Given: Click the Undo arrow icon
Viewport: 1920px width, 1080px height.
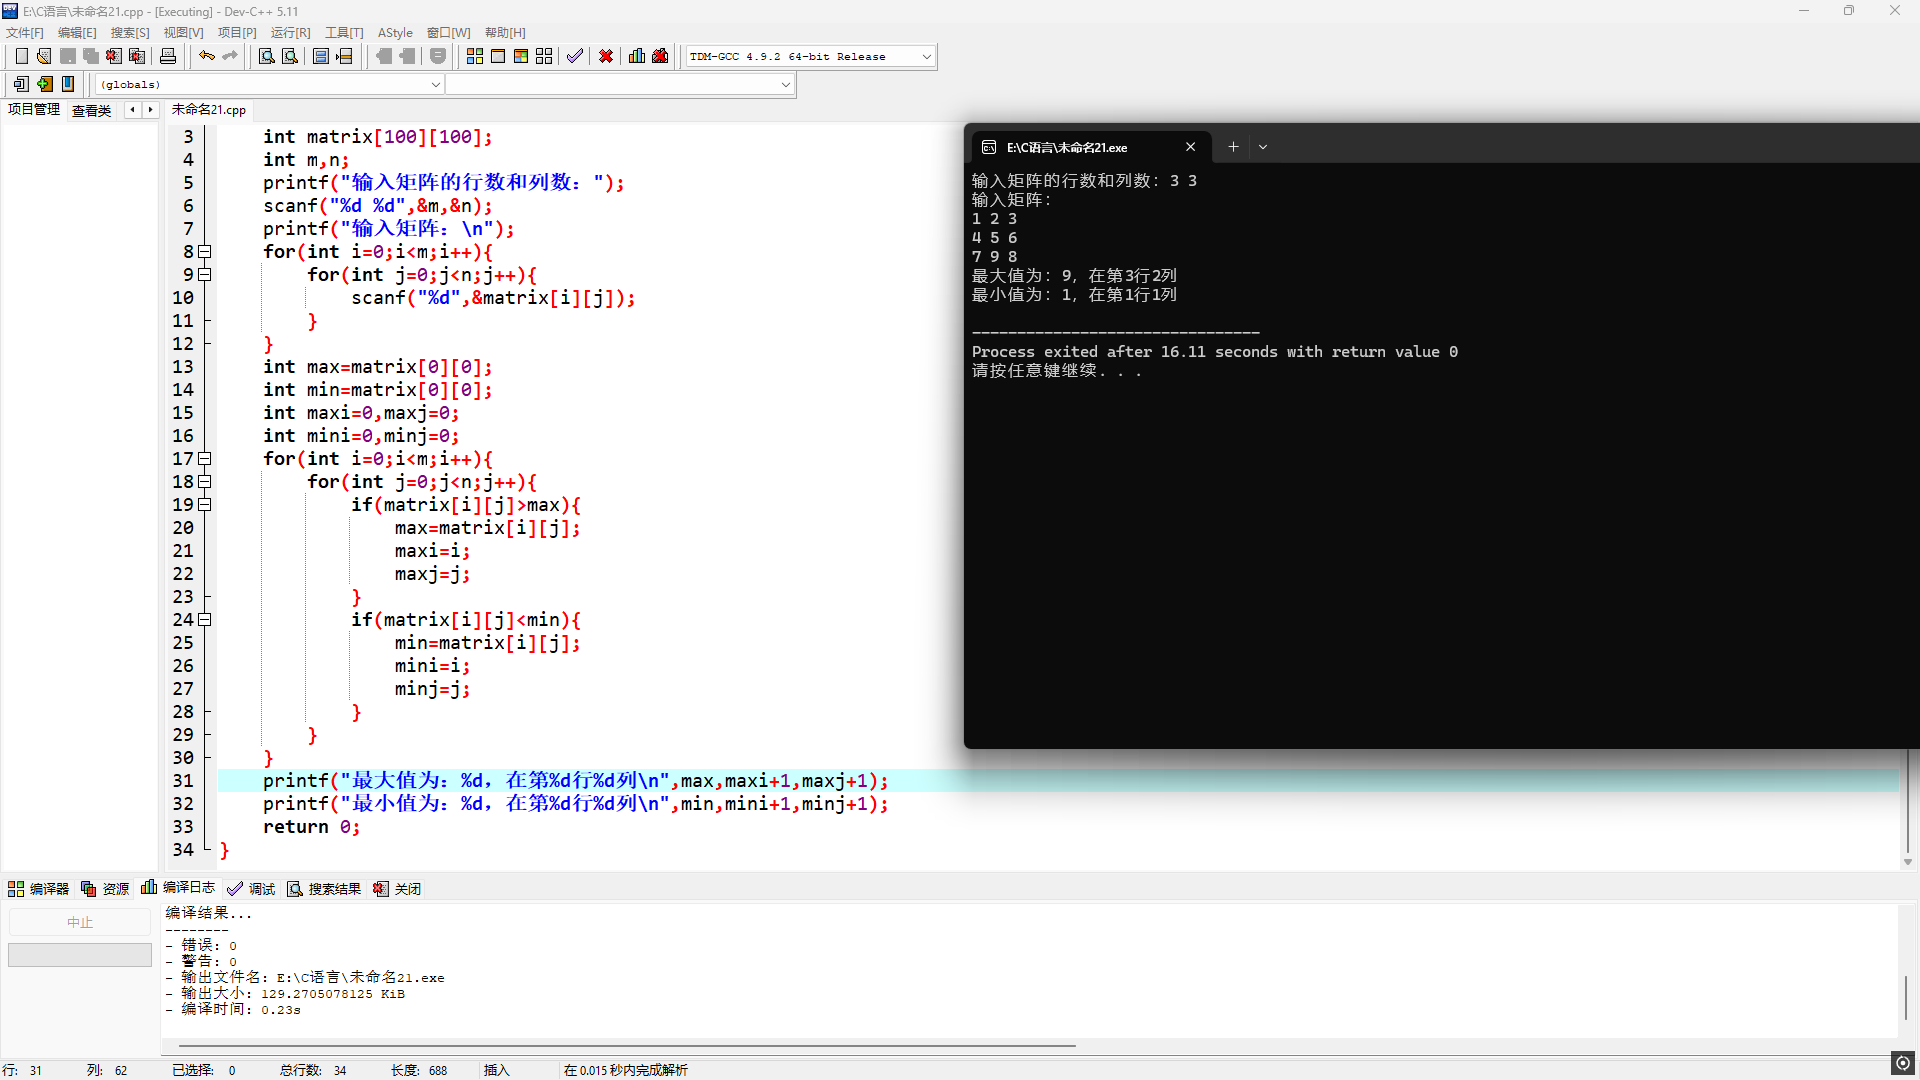Looking at the screenshot, I should click(206, 57).
